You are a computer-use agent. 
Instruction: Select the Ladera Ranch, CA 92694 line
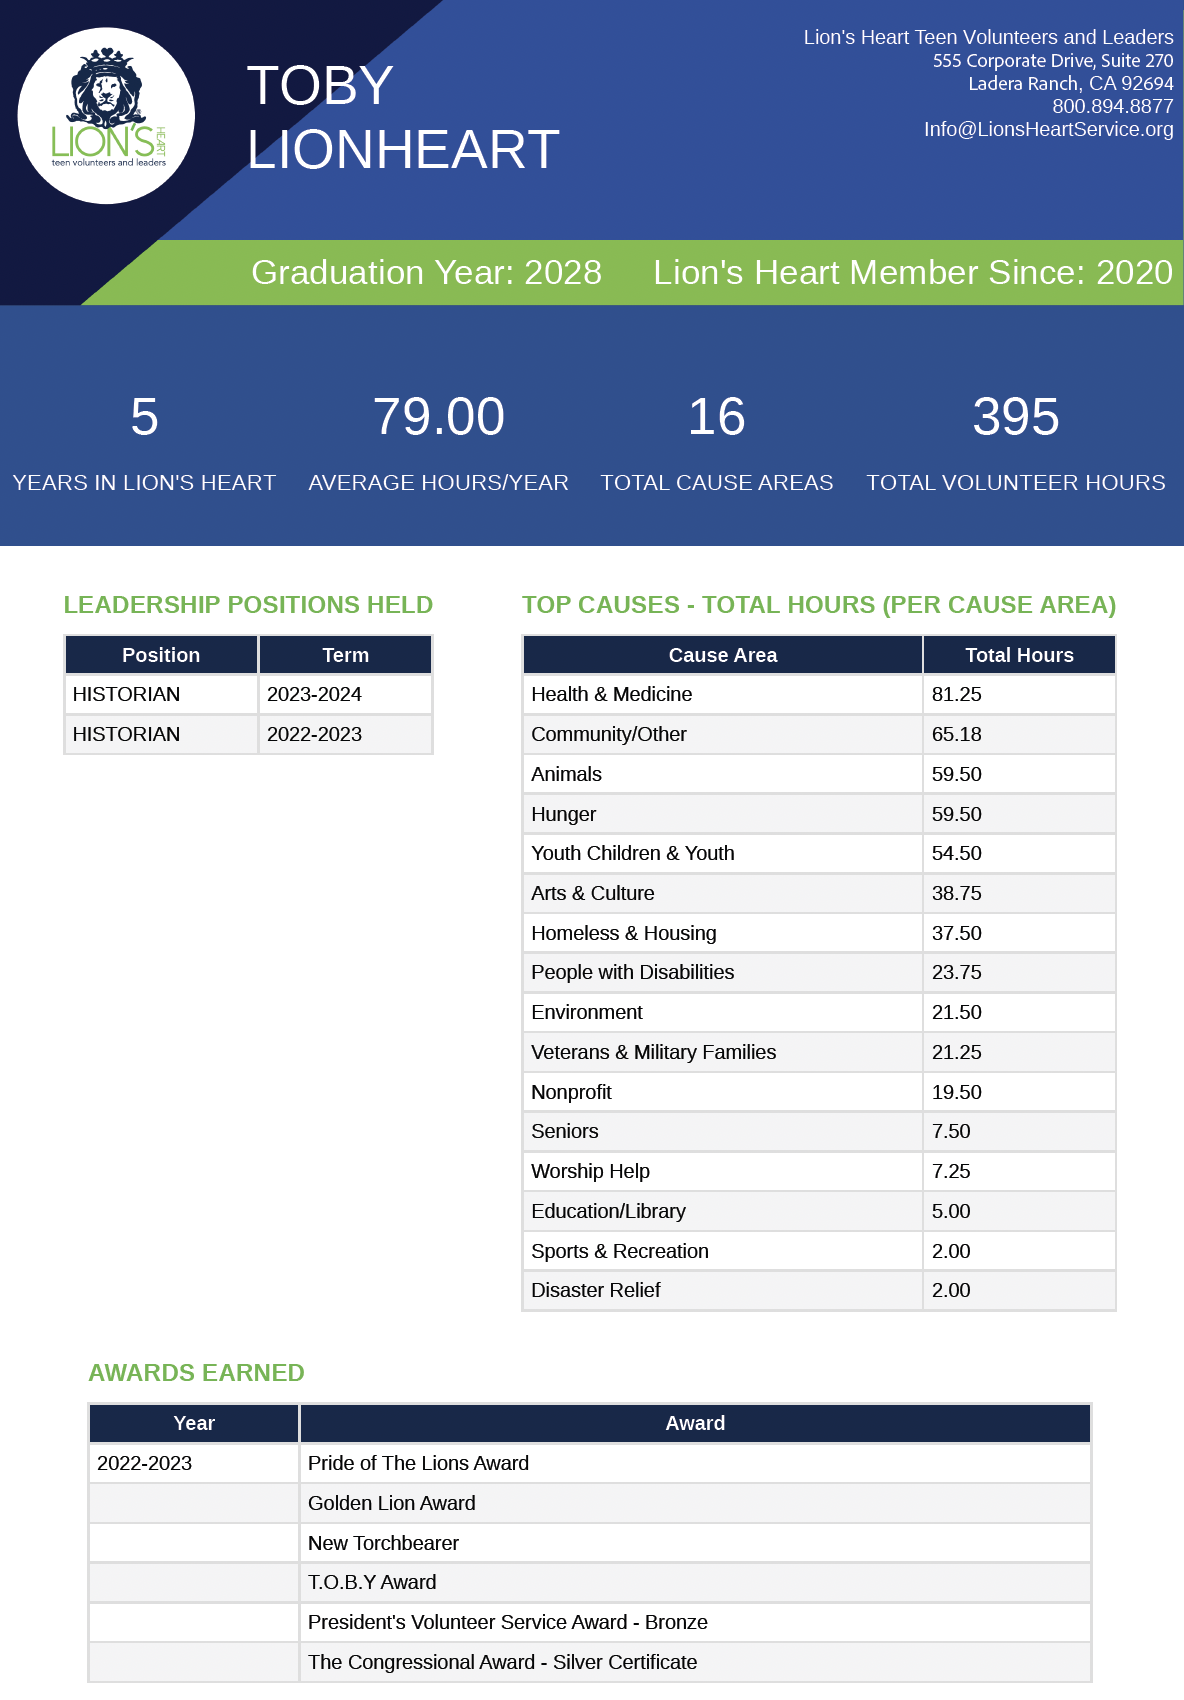point(1070,83)
